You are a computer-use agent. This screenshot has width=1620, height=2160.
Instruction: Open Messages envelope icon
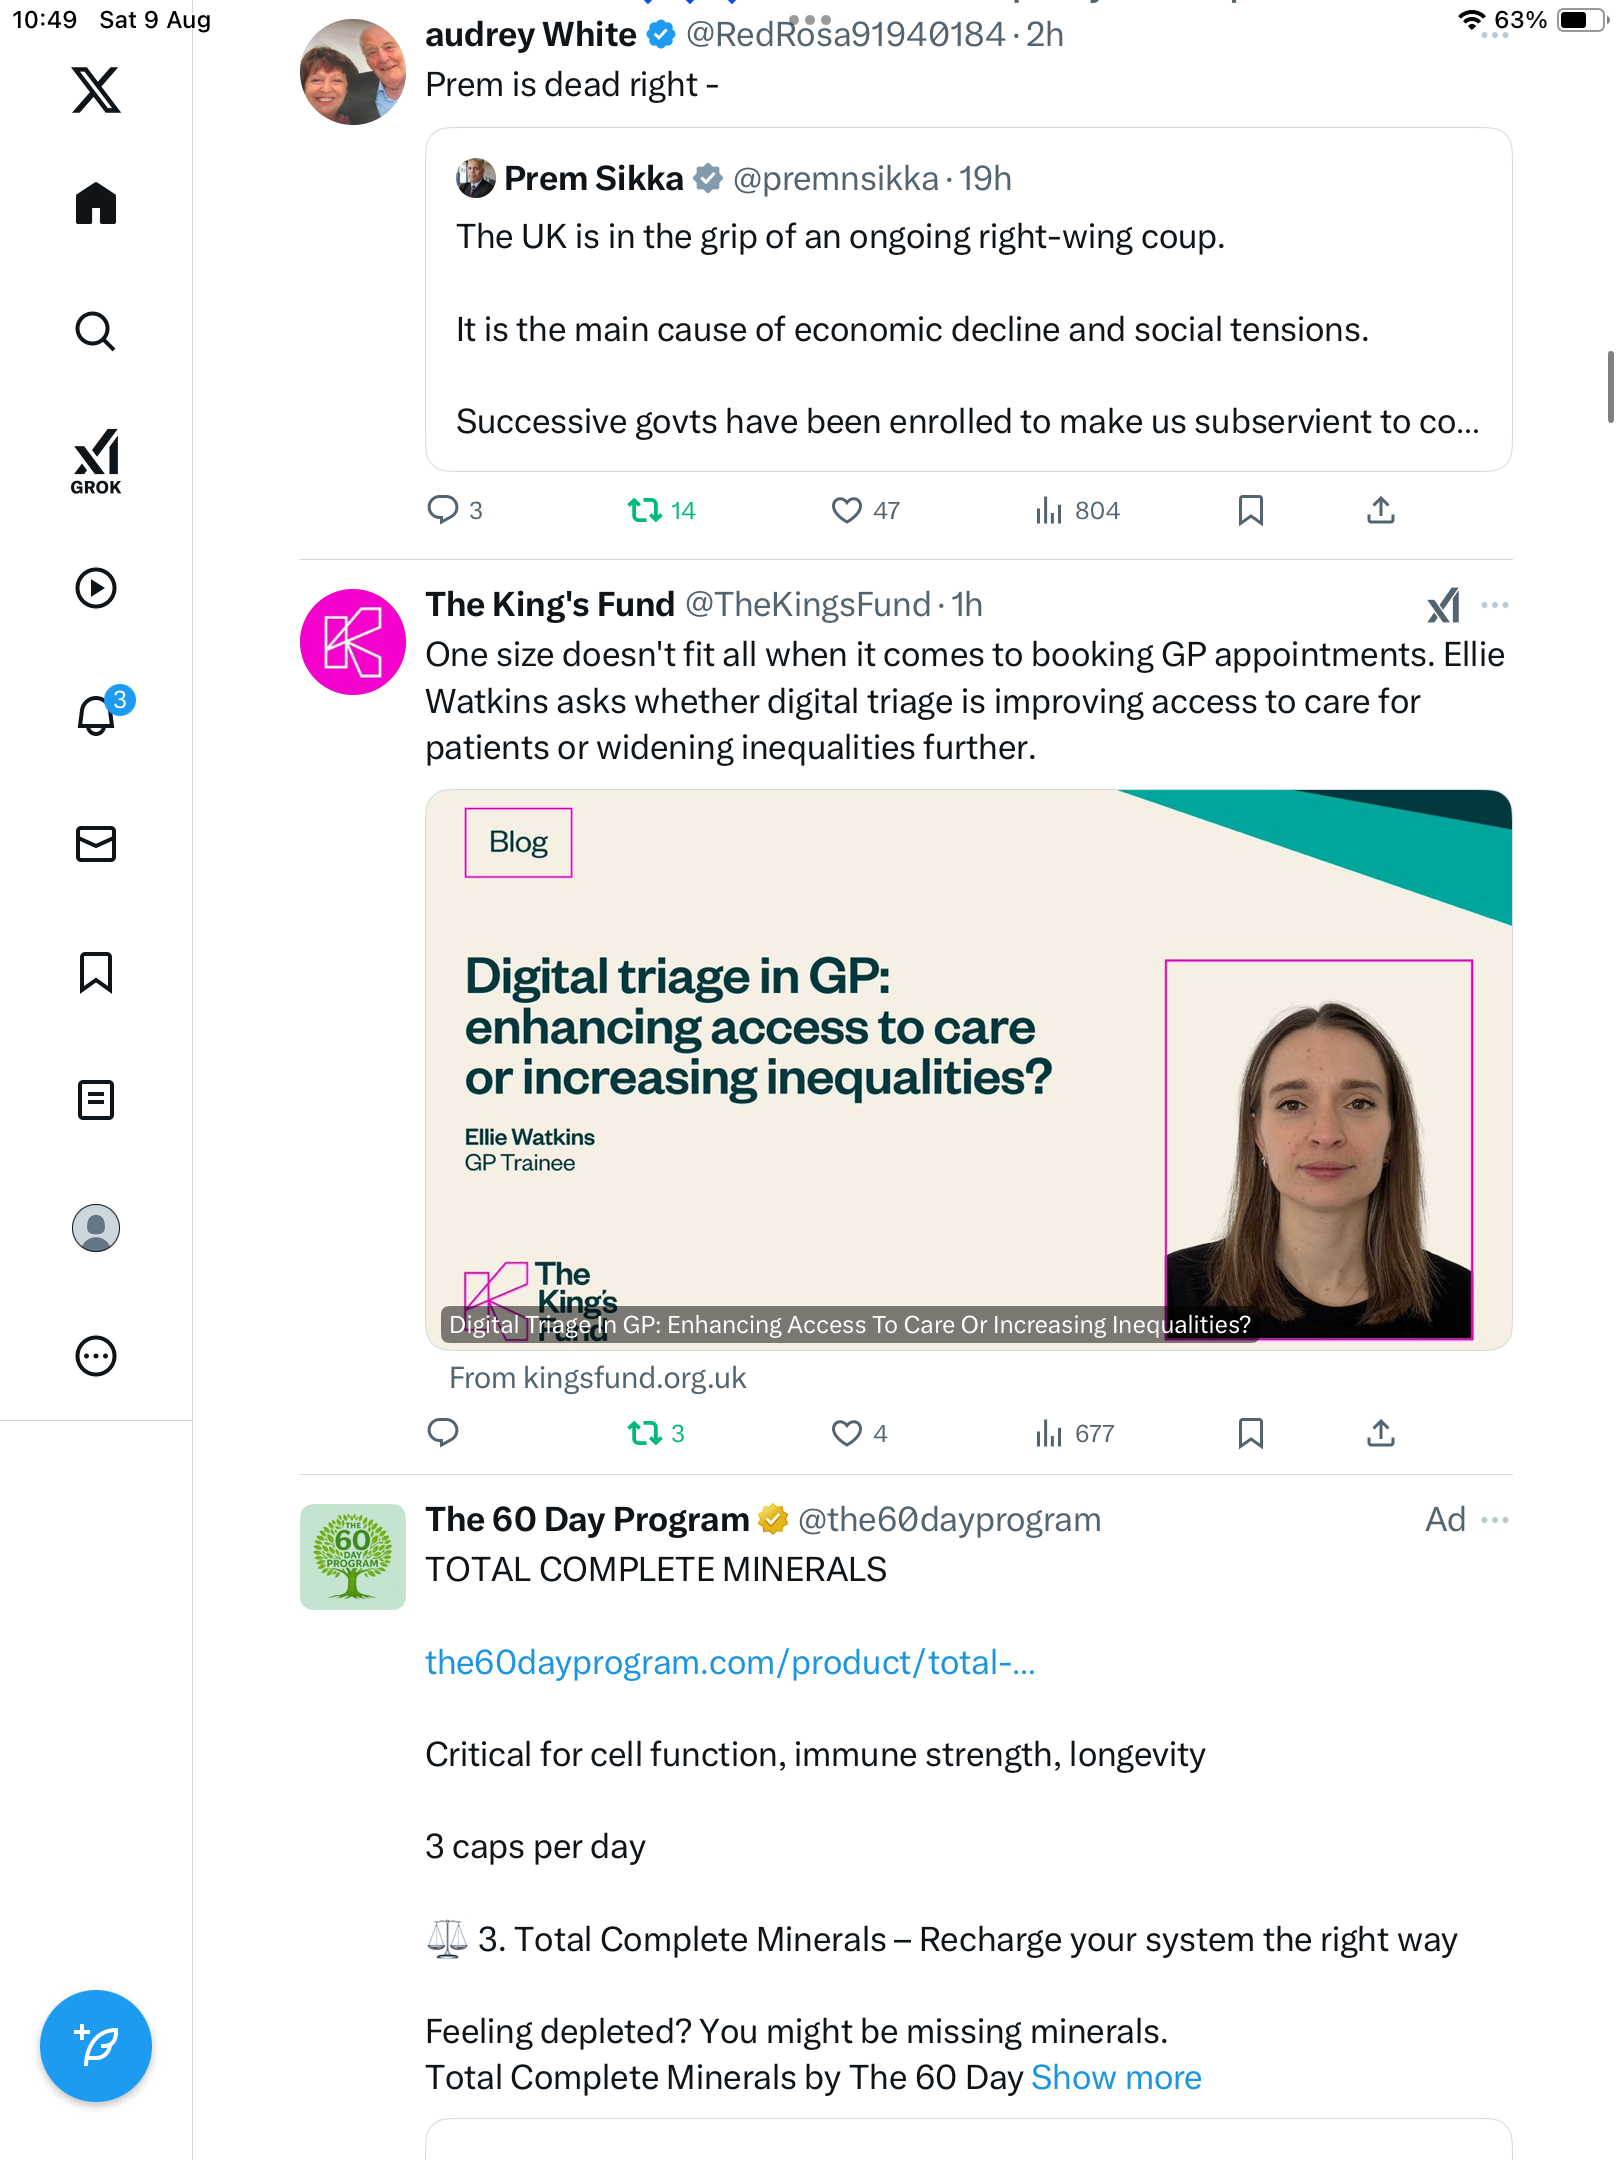96,844
